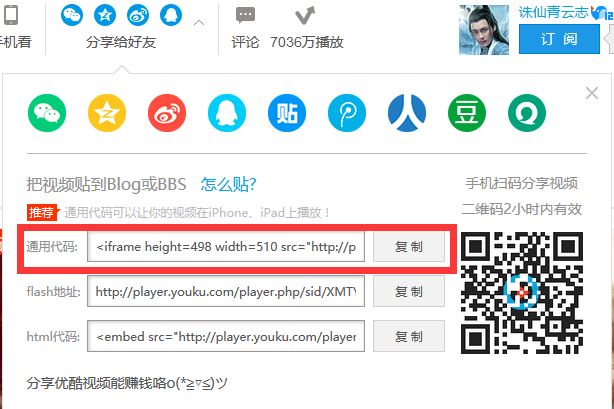Screen dimensions: 614x409
Task: Click the 手机扫码分享视频 text
Action: 522,183
